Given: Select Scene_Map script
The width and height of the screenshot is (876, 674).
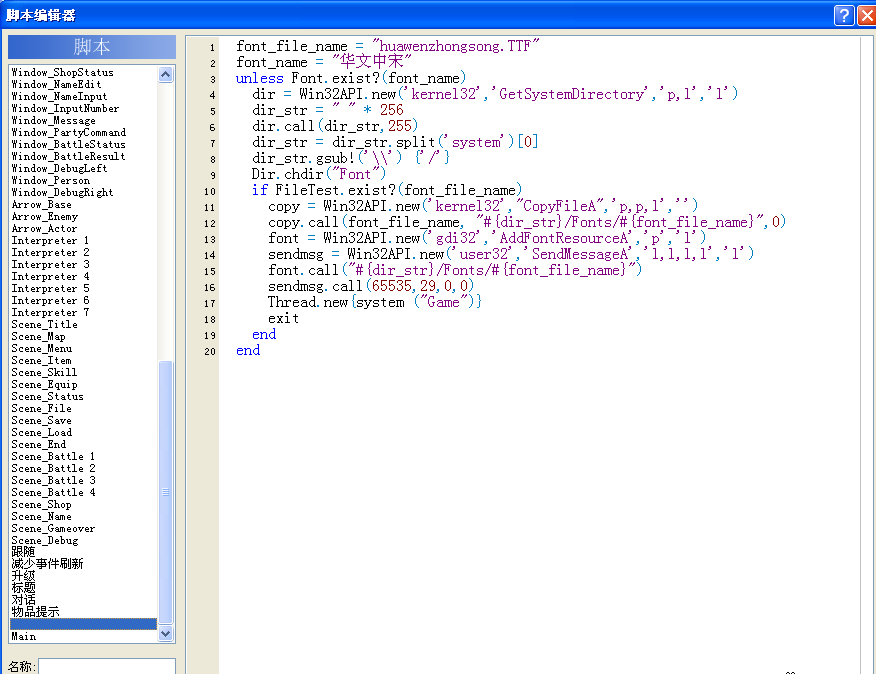Looking at the screenshot, I should 39,336.
